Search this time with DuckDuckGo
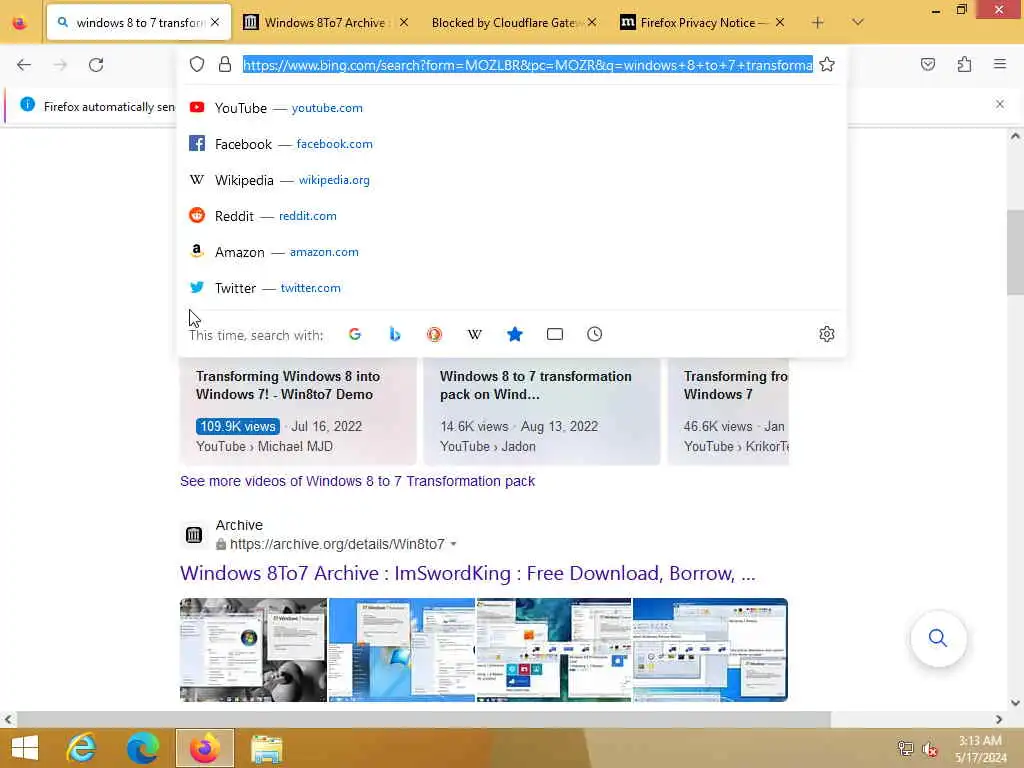 [x=434, y=334]
